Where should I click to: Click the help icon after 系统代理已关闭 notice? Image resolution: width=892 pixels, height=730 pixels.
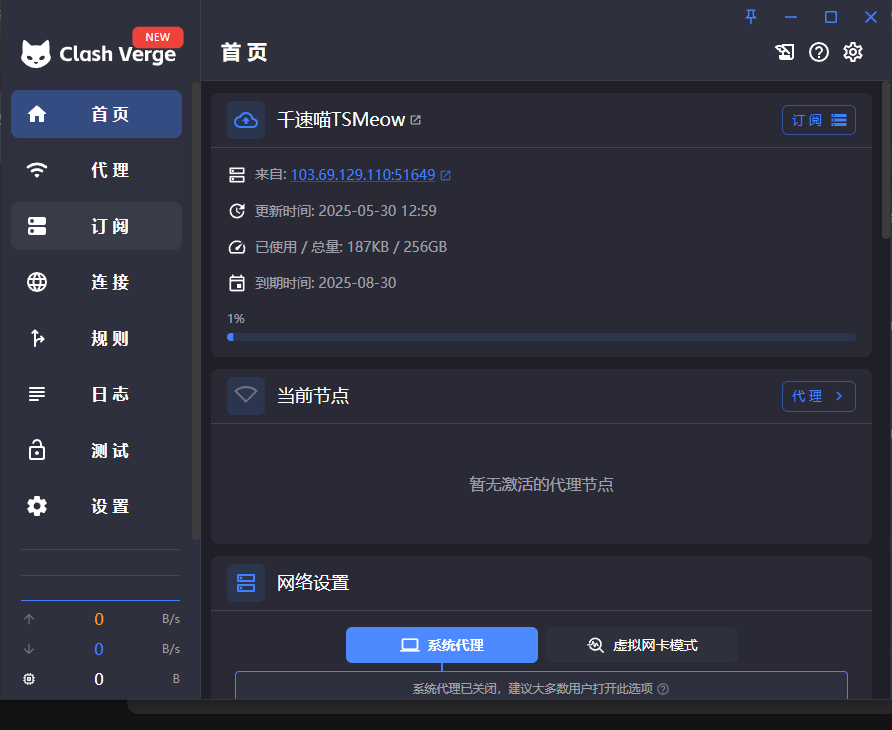pyautogui.click(x=663, y=689)
